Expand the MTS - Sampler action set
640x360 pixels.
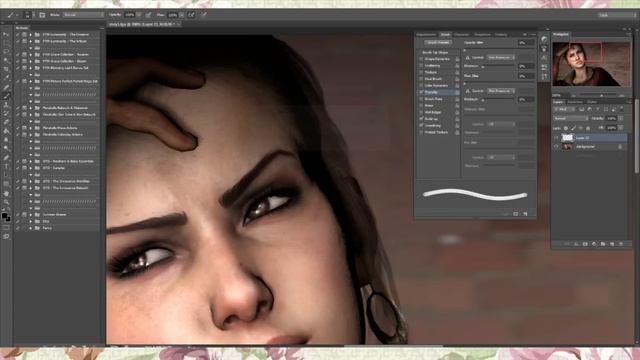tap(31, 168)
